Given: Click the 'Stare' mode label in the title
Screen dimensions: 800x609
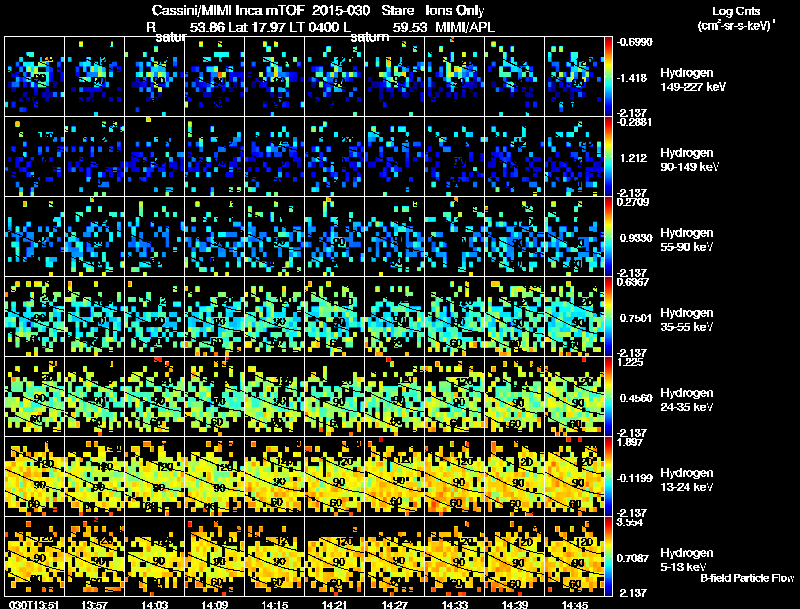Looking at the screenshot, I should [x=398, y=11].
